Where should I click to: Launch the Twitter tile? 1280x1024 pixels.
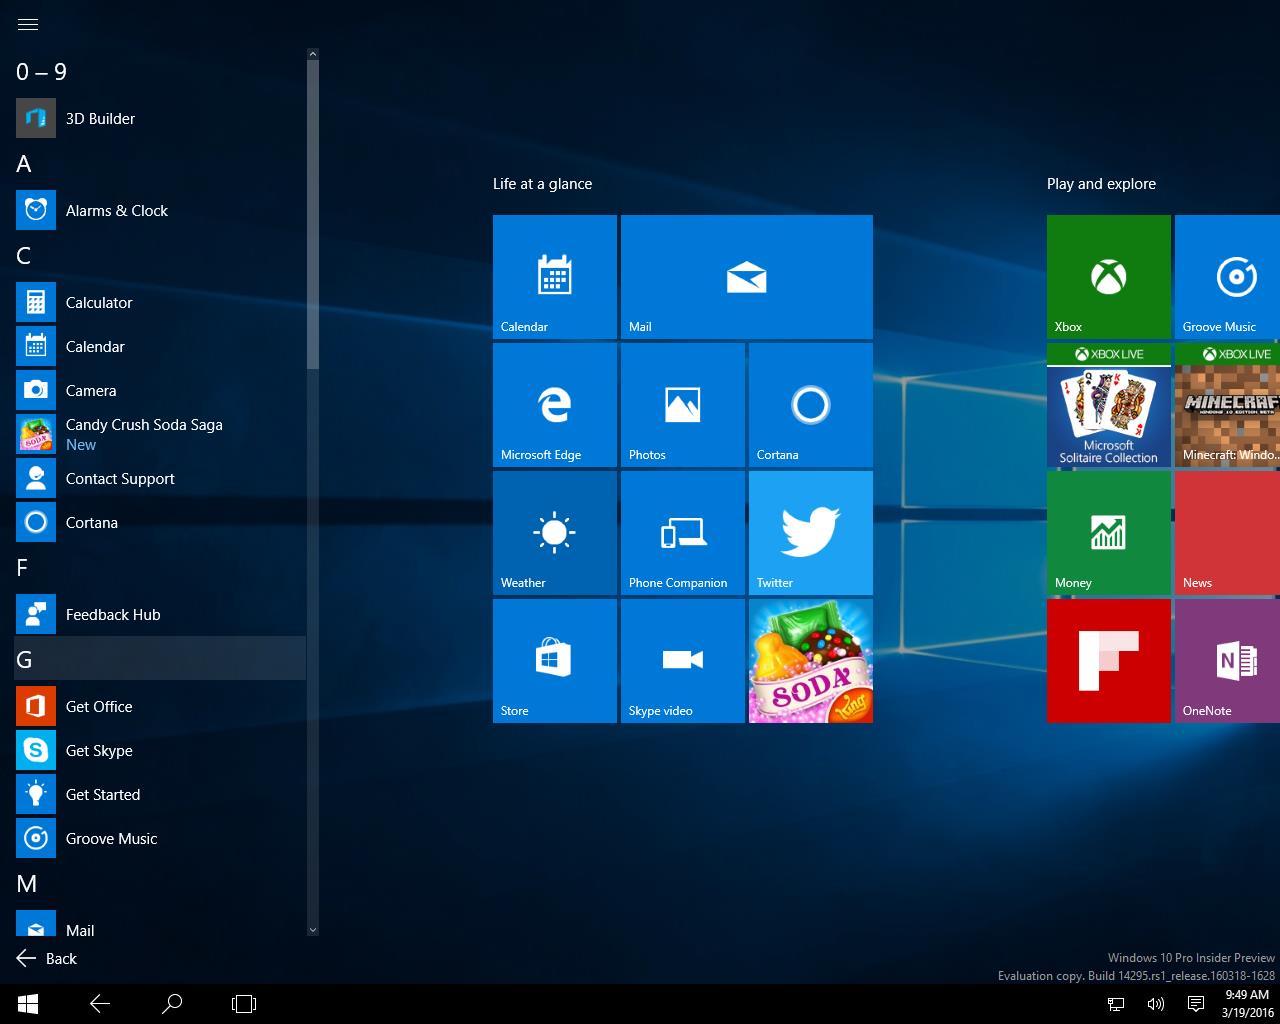tap(811, 533)
